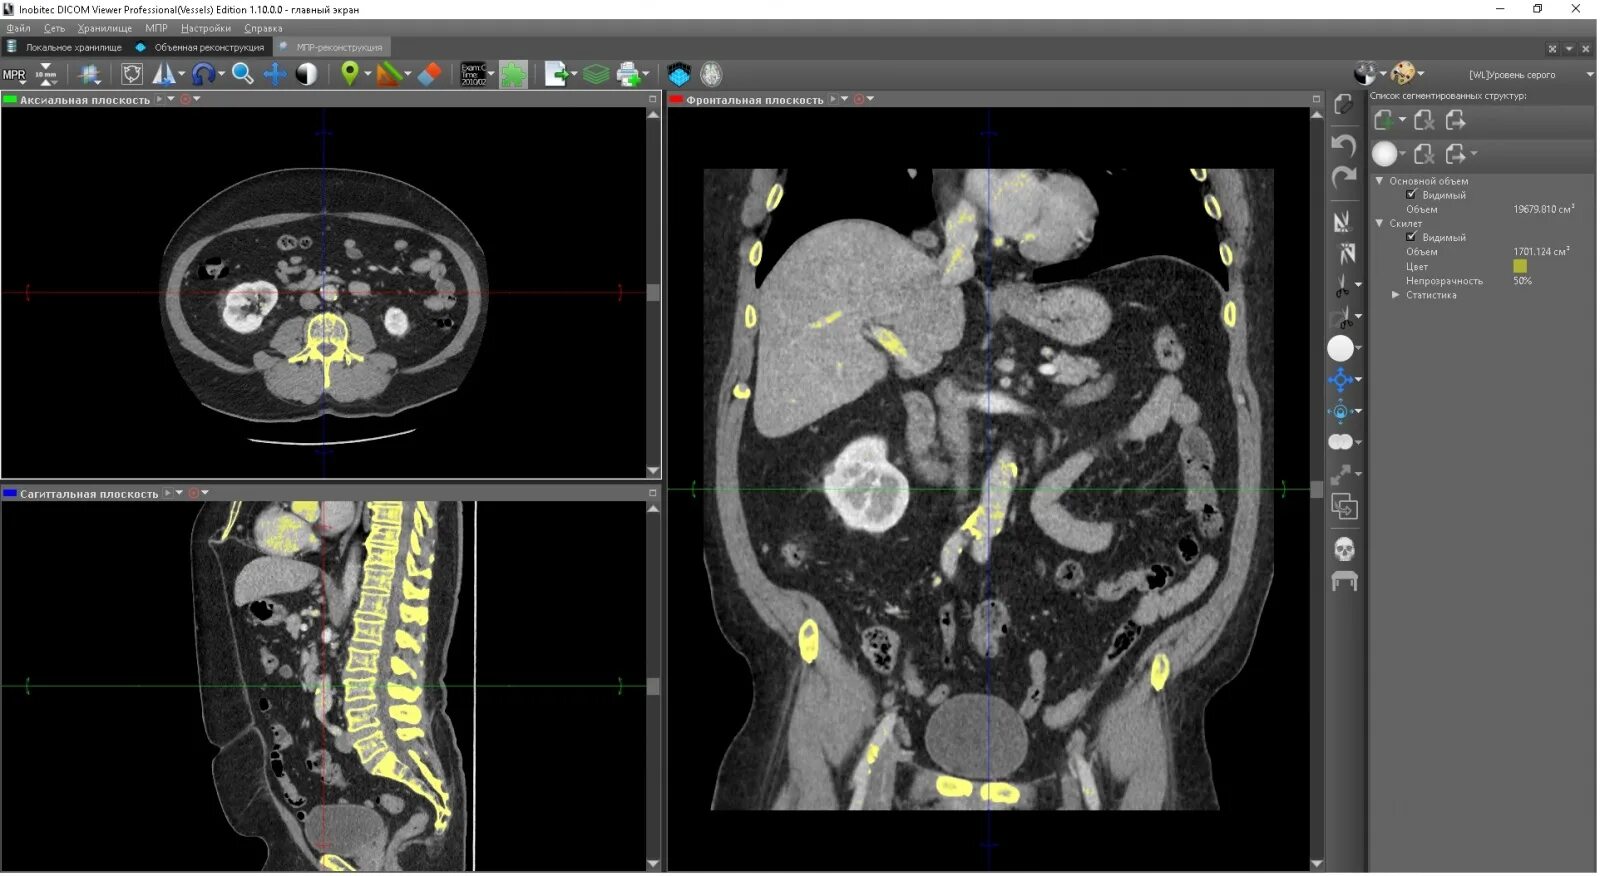Click the brain icon in the toolbar
The width and height of the screenshot is (1600, 876).
coord(712,74)
